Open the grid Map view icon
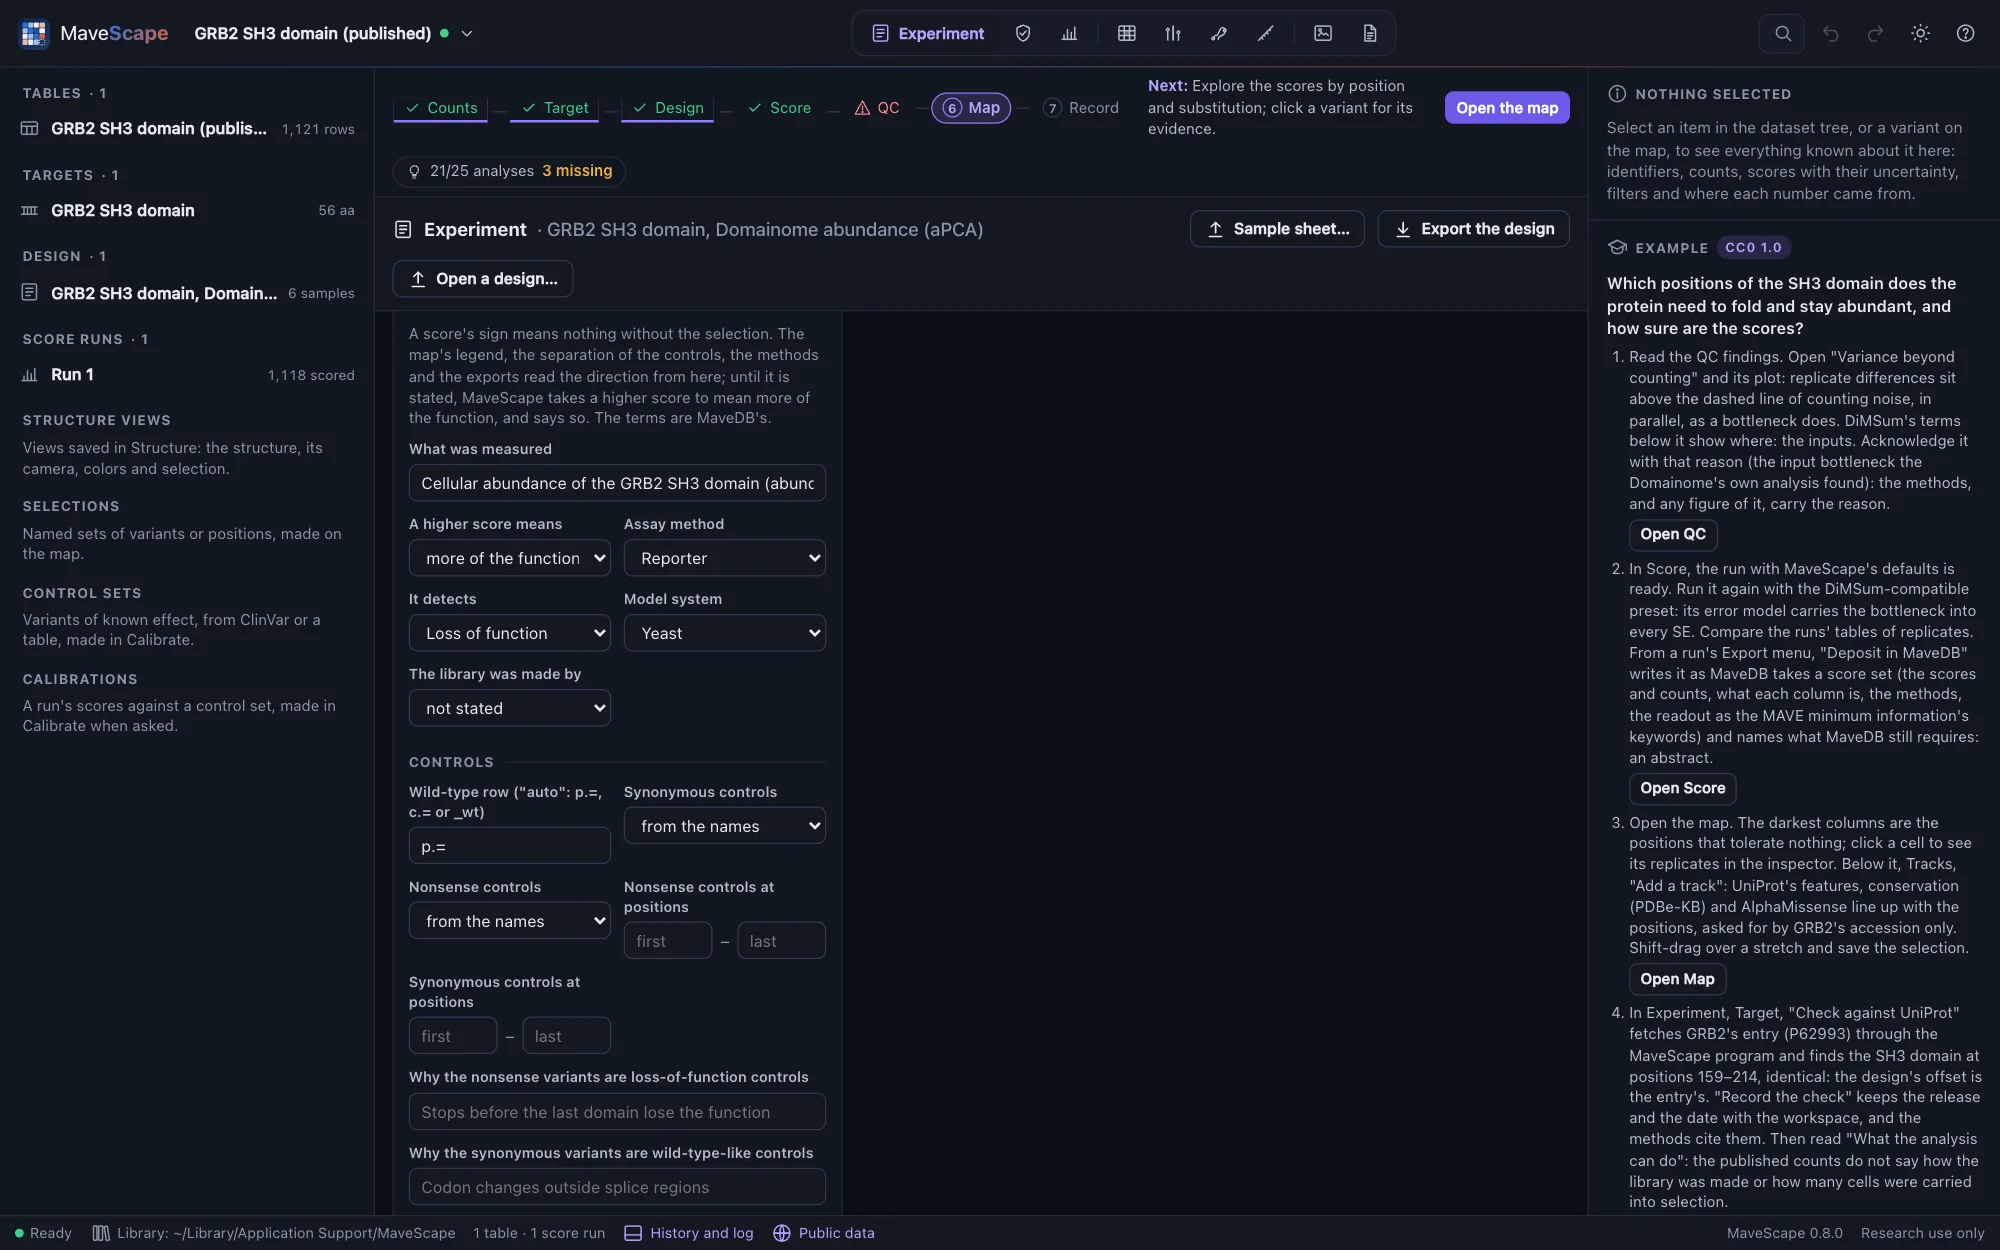The image size is (2000, 1250). [x=1127, y=33]
